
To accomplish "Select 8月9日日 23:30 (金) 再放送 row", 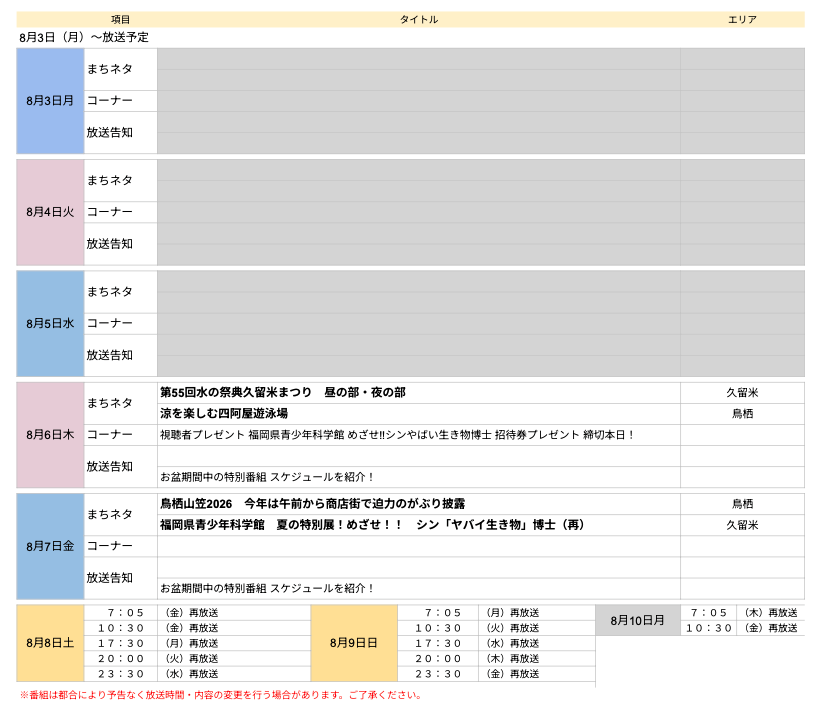I will [x=496, y=674].
